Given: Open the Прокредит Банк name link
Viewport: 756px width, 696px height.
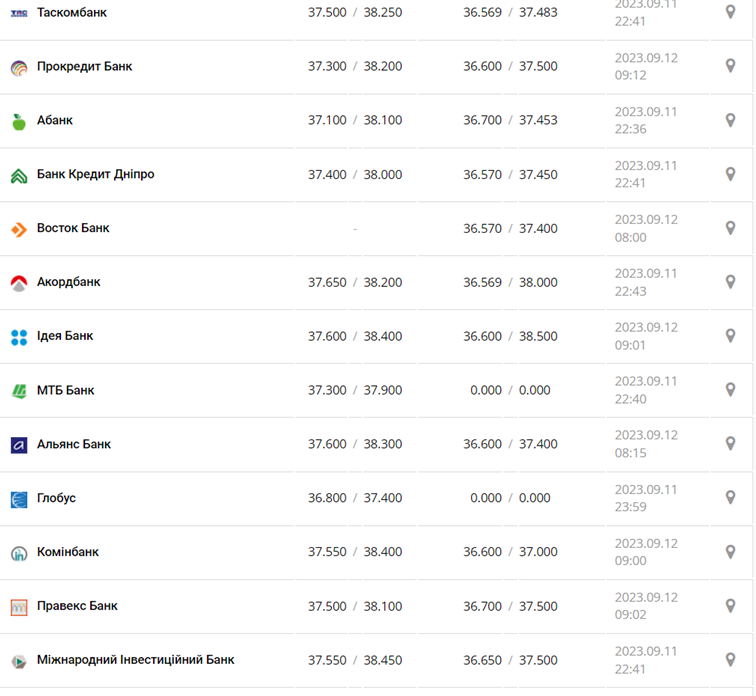Looking at the screenshot, I should [x=84, y=67].
